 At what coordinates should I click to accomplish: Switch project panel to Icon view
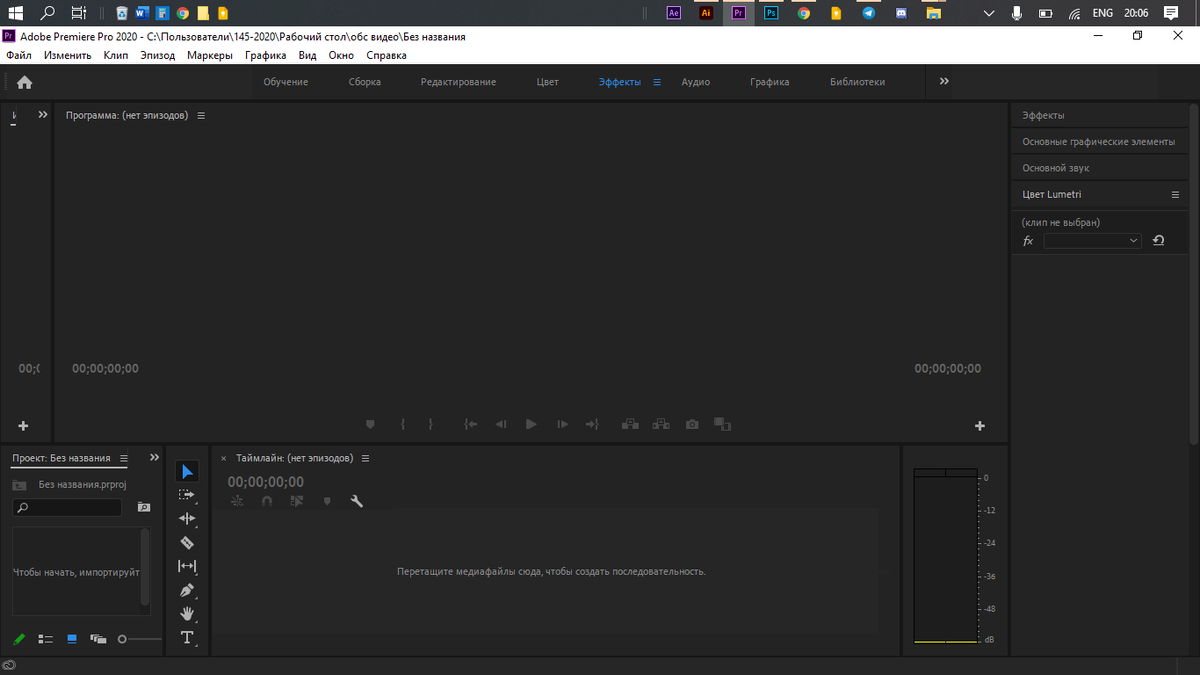(72, 639)
